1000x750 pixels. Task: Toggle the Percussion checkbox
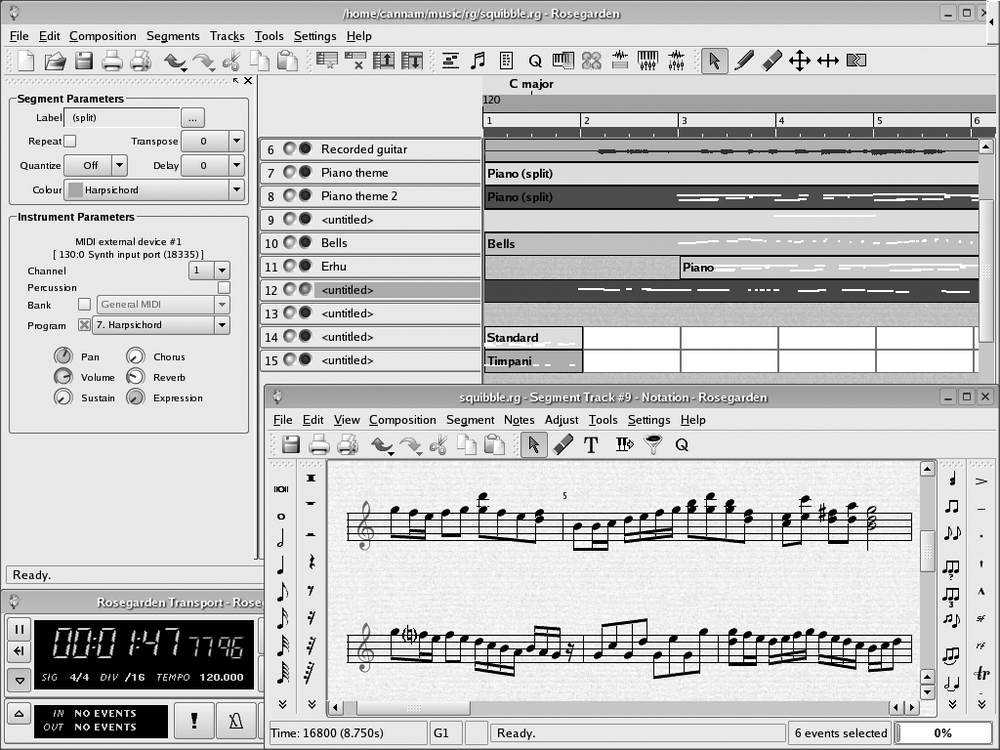point(224,287)
